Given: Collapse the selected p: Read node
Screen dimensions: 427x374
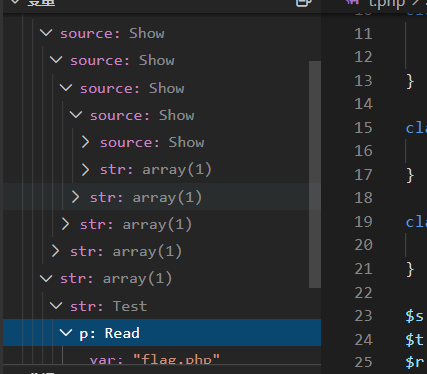Looking at the screenshot, I should (66, 333).
